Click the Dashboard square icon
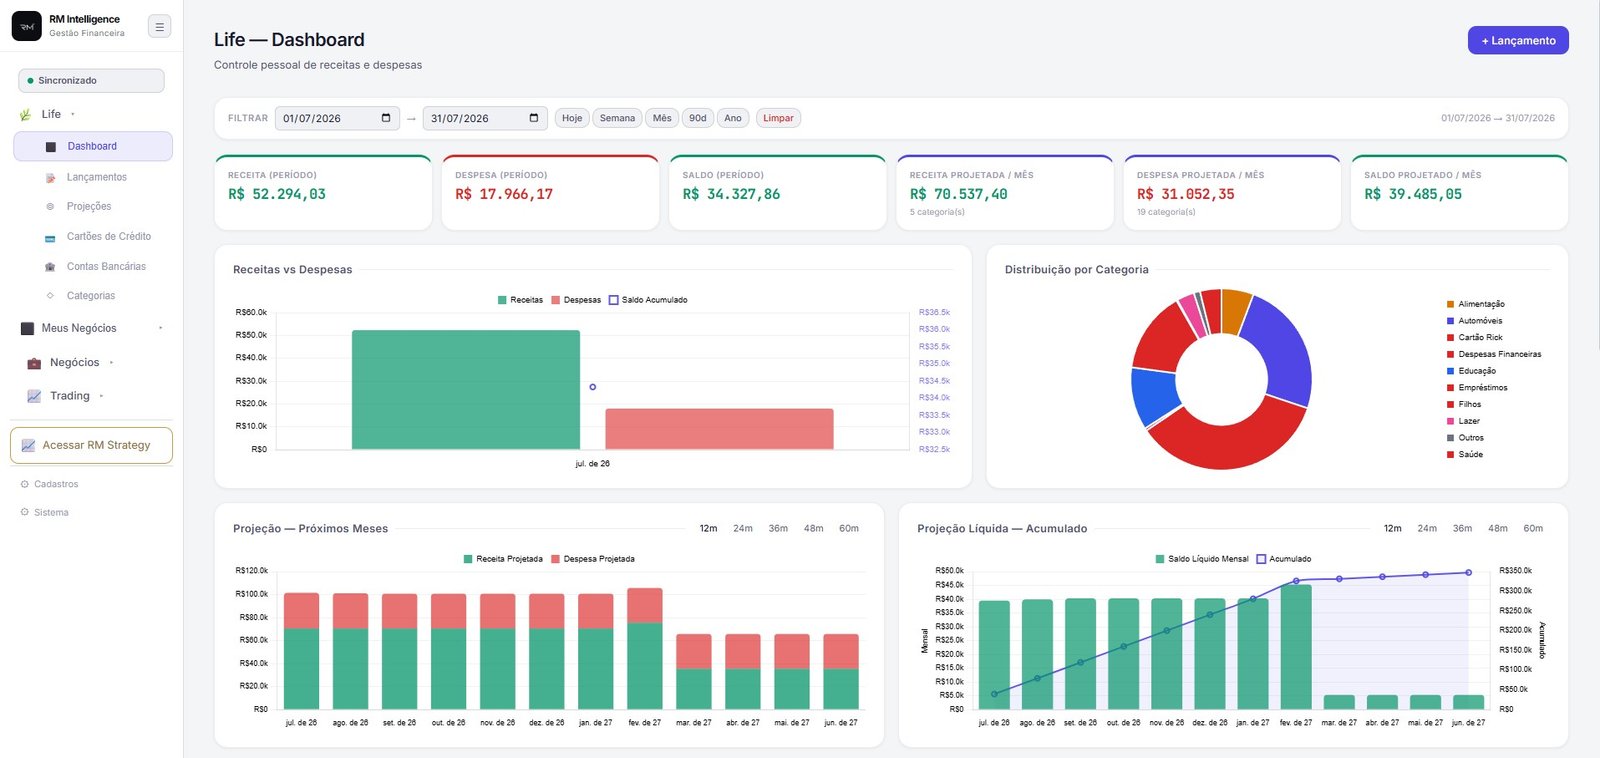 point(51,147)
